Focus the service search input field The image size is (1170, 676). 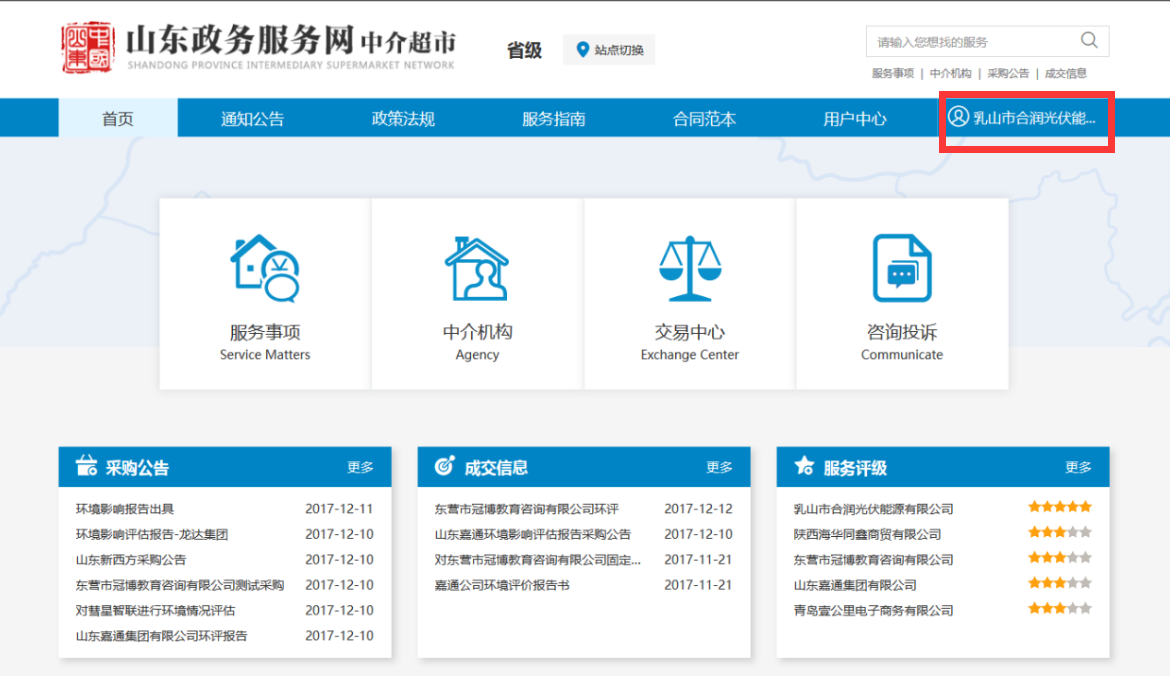pos(970,42)
